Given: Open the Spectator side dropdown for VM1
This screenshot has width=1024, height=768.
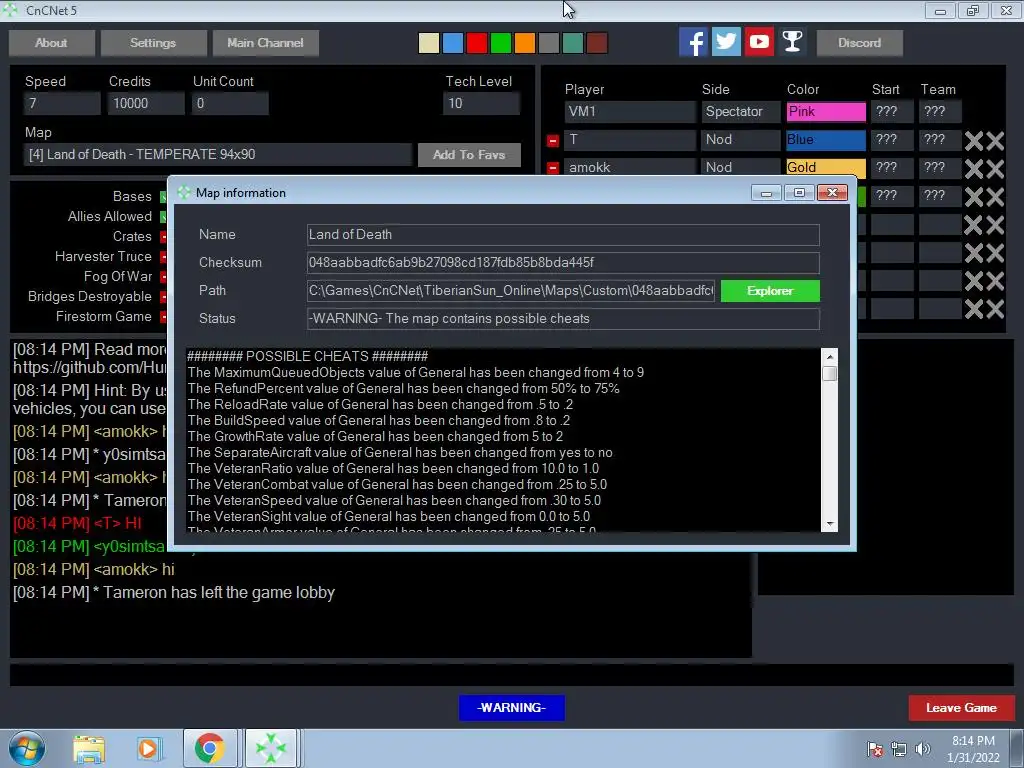Looking at the screenshot, I should 741,112.
